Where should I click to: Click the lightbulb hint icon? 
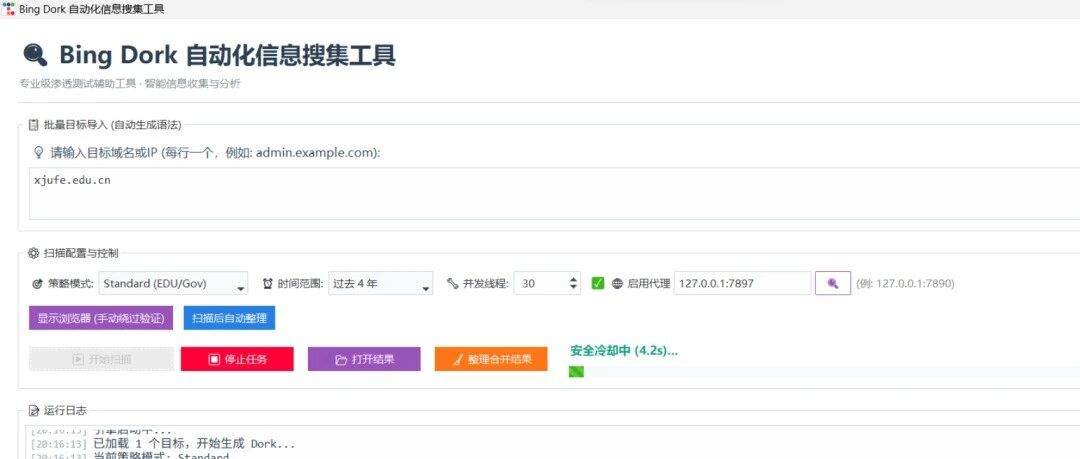39,152
